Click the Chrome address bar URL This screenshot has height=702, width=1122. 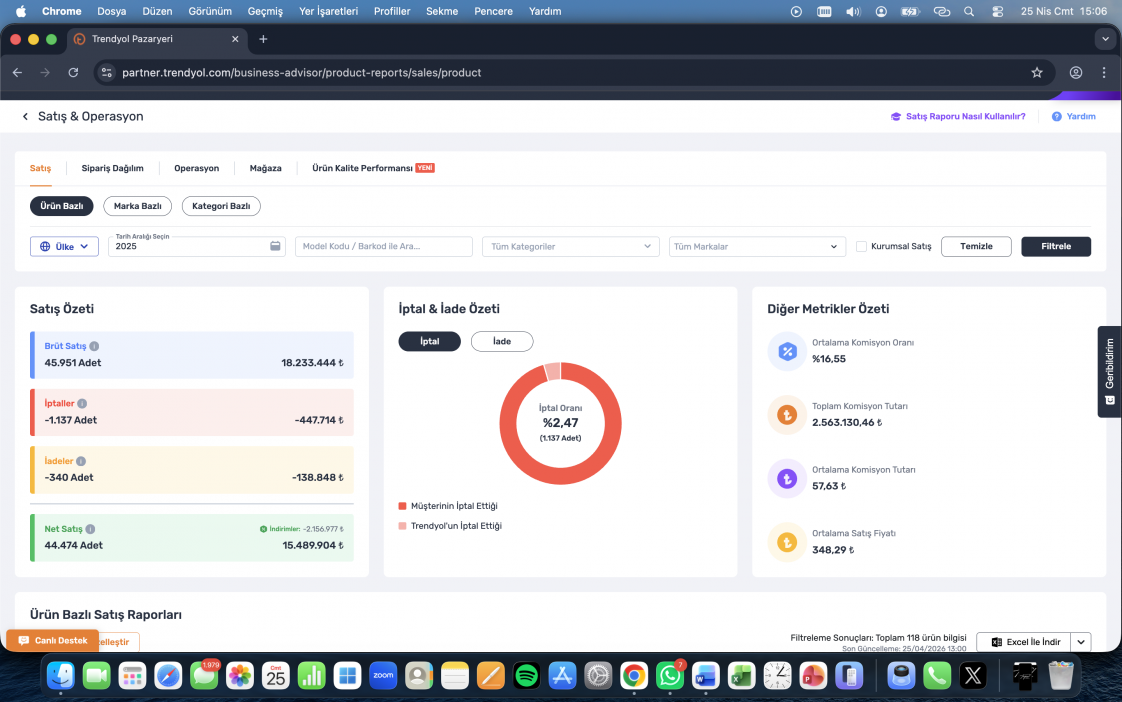[x=301, y=72]
